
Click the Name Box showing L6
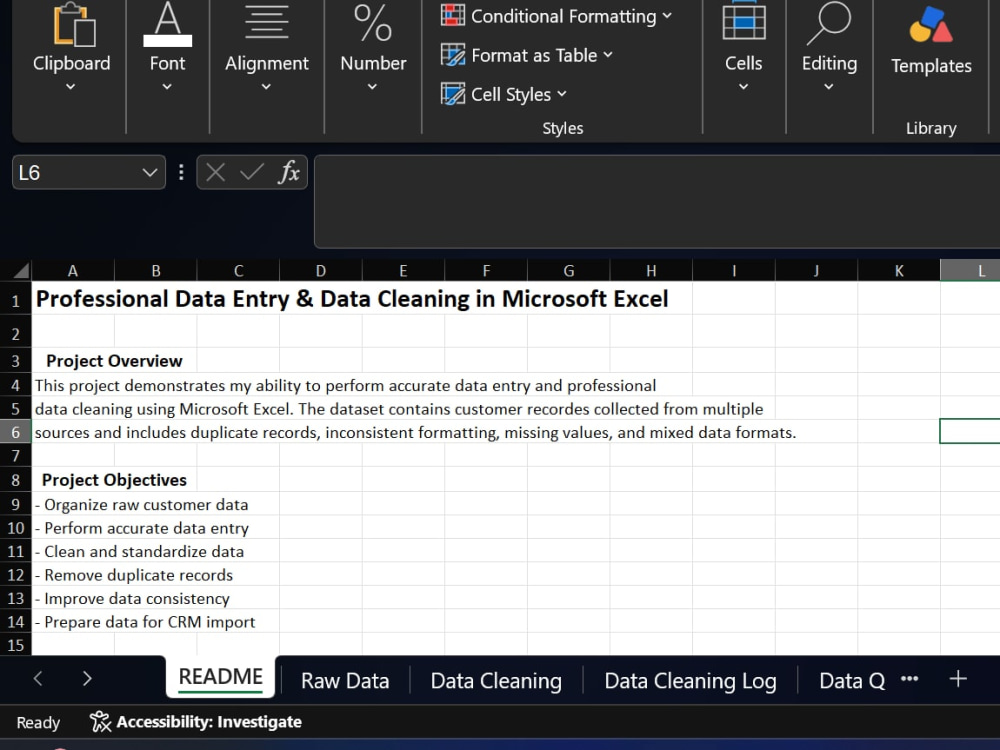tap(77, 173)
